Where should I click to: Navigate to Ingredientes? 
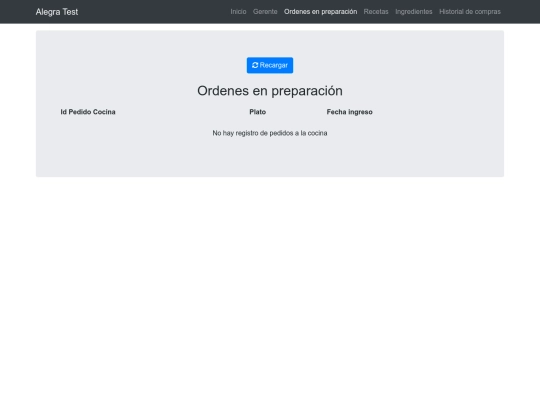point(414,12)
